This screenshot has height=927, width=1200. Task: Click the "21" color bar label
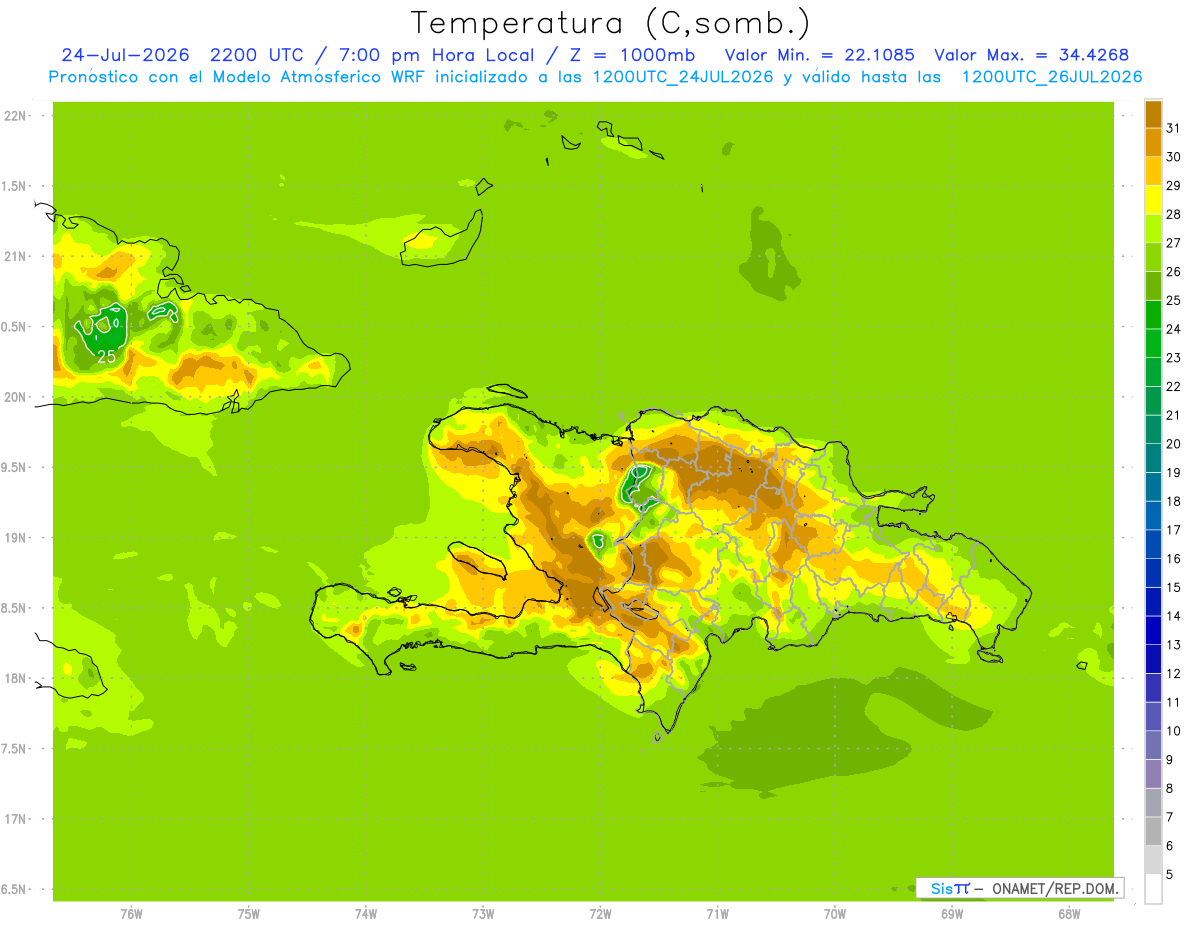(x=1173, y=415)
